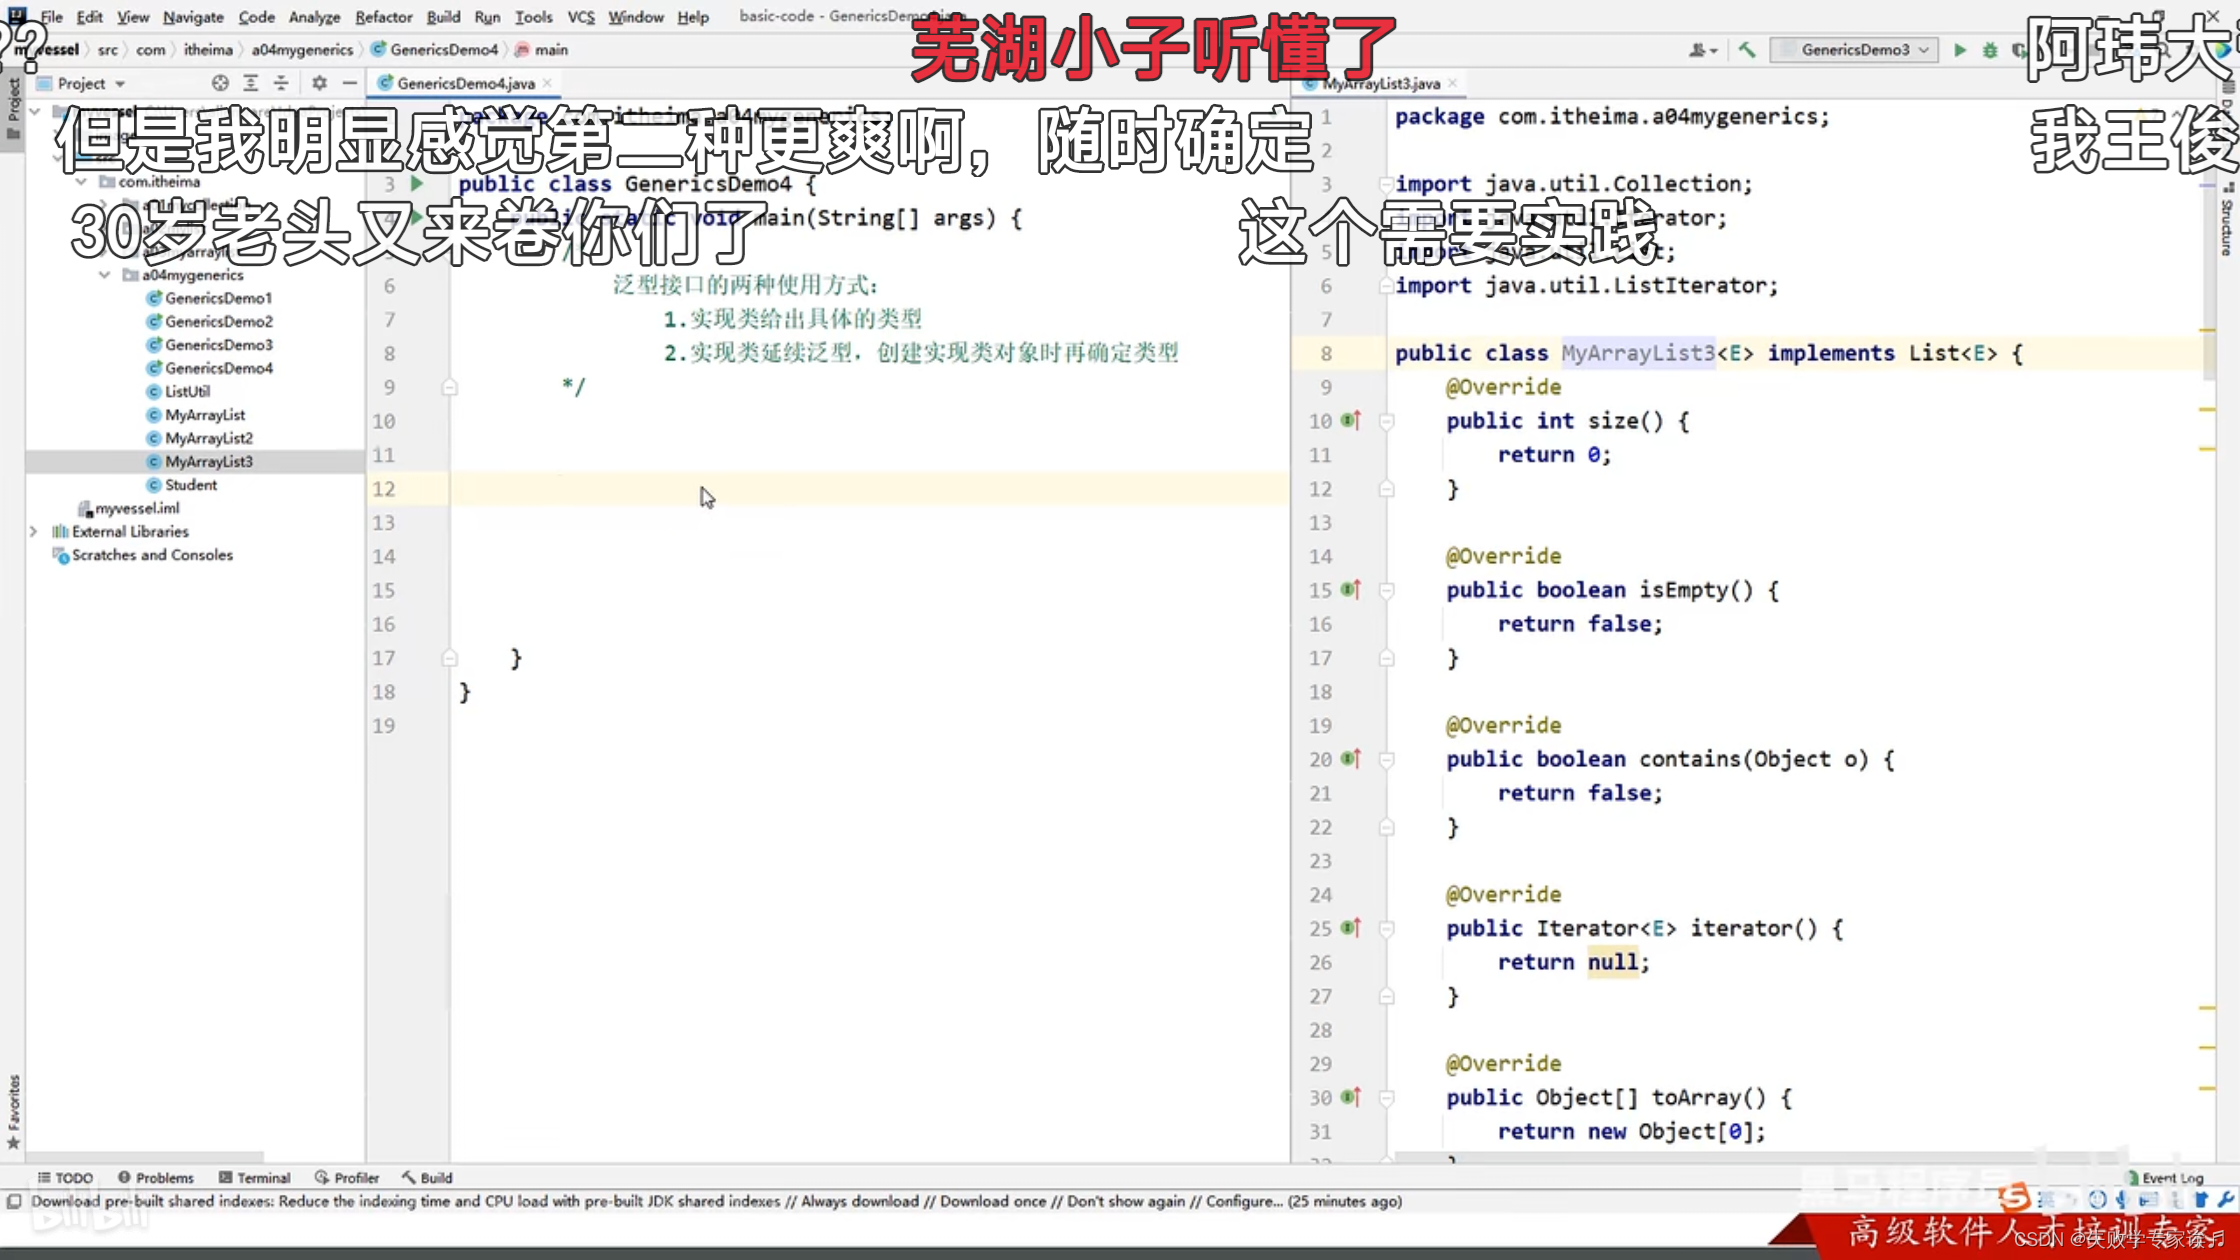This screenshot has width=2240, height=1260.
Task: Select MyArrayList2 in project tree
Action: (x=208, y=438)
